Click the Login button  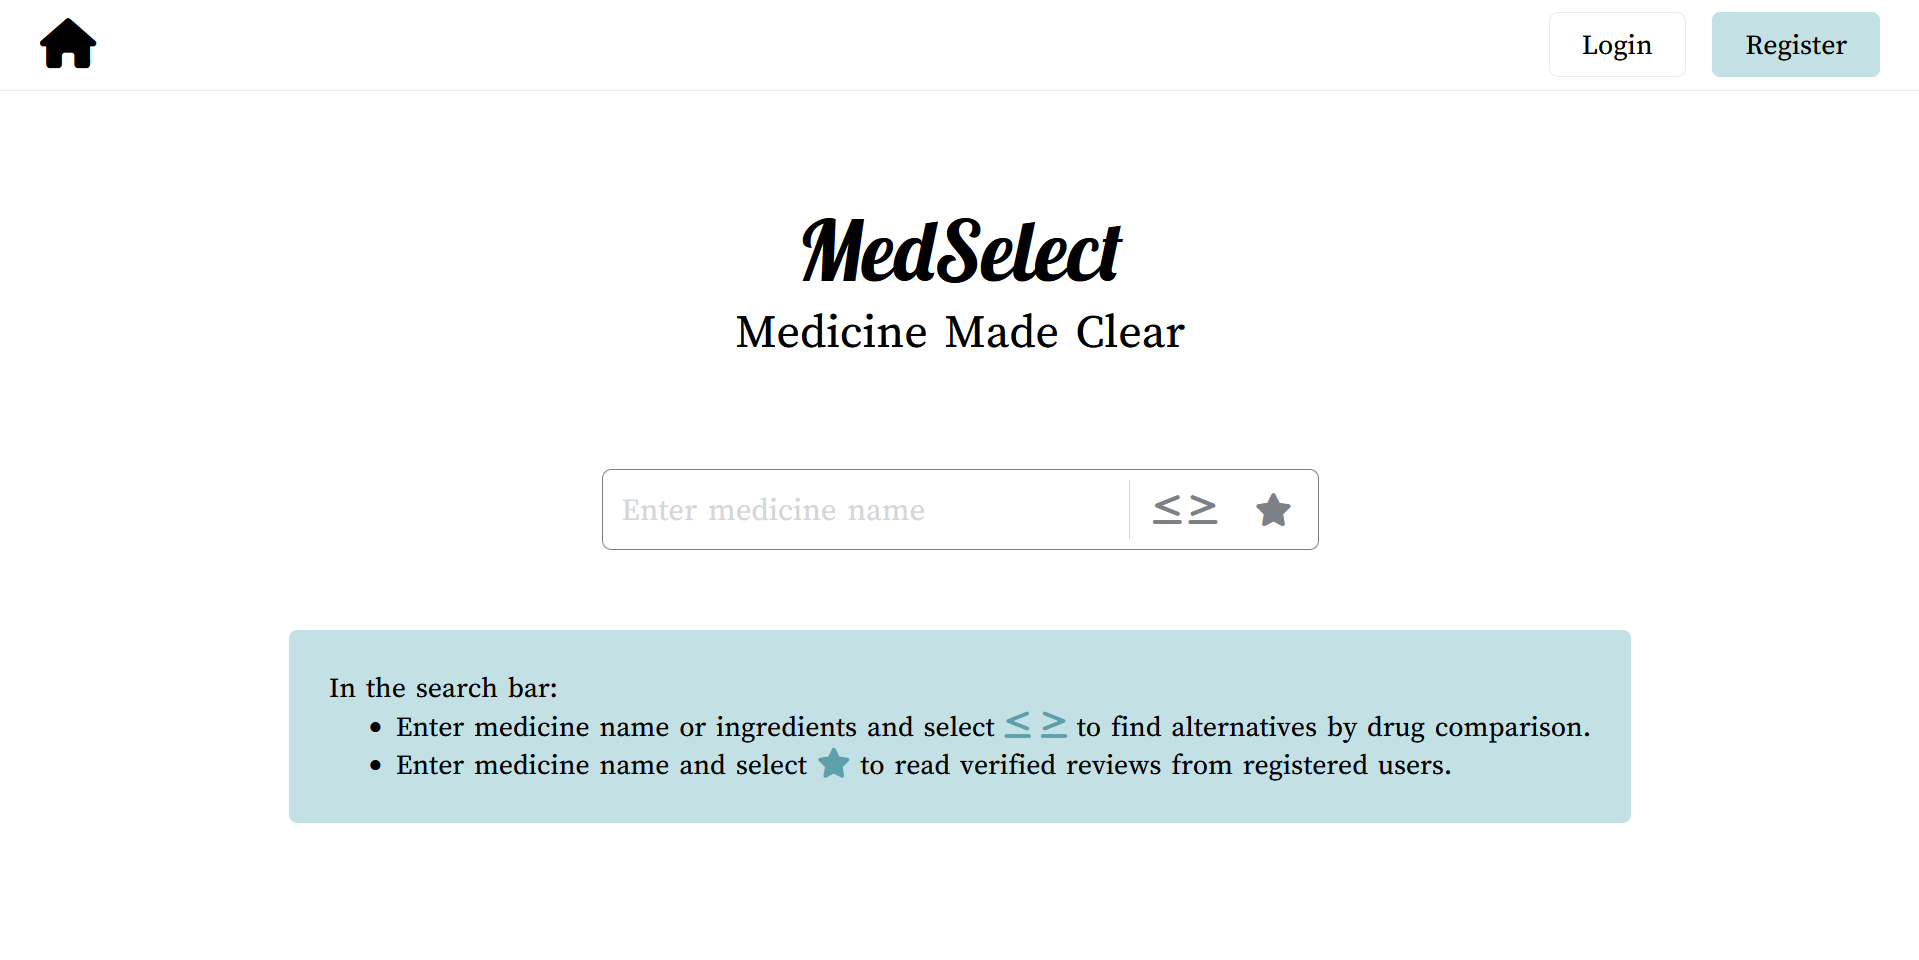click(1616, 44)
